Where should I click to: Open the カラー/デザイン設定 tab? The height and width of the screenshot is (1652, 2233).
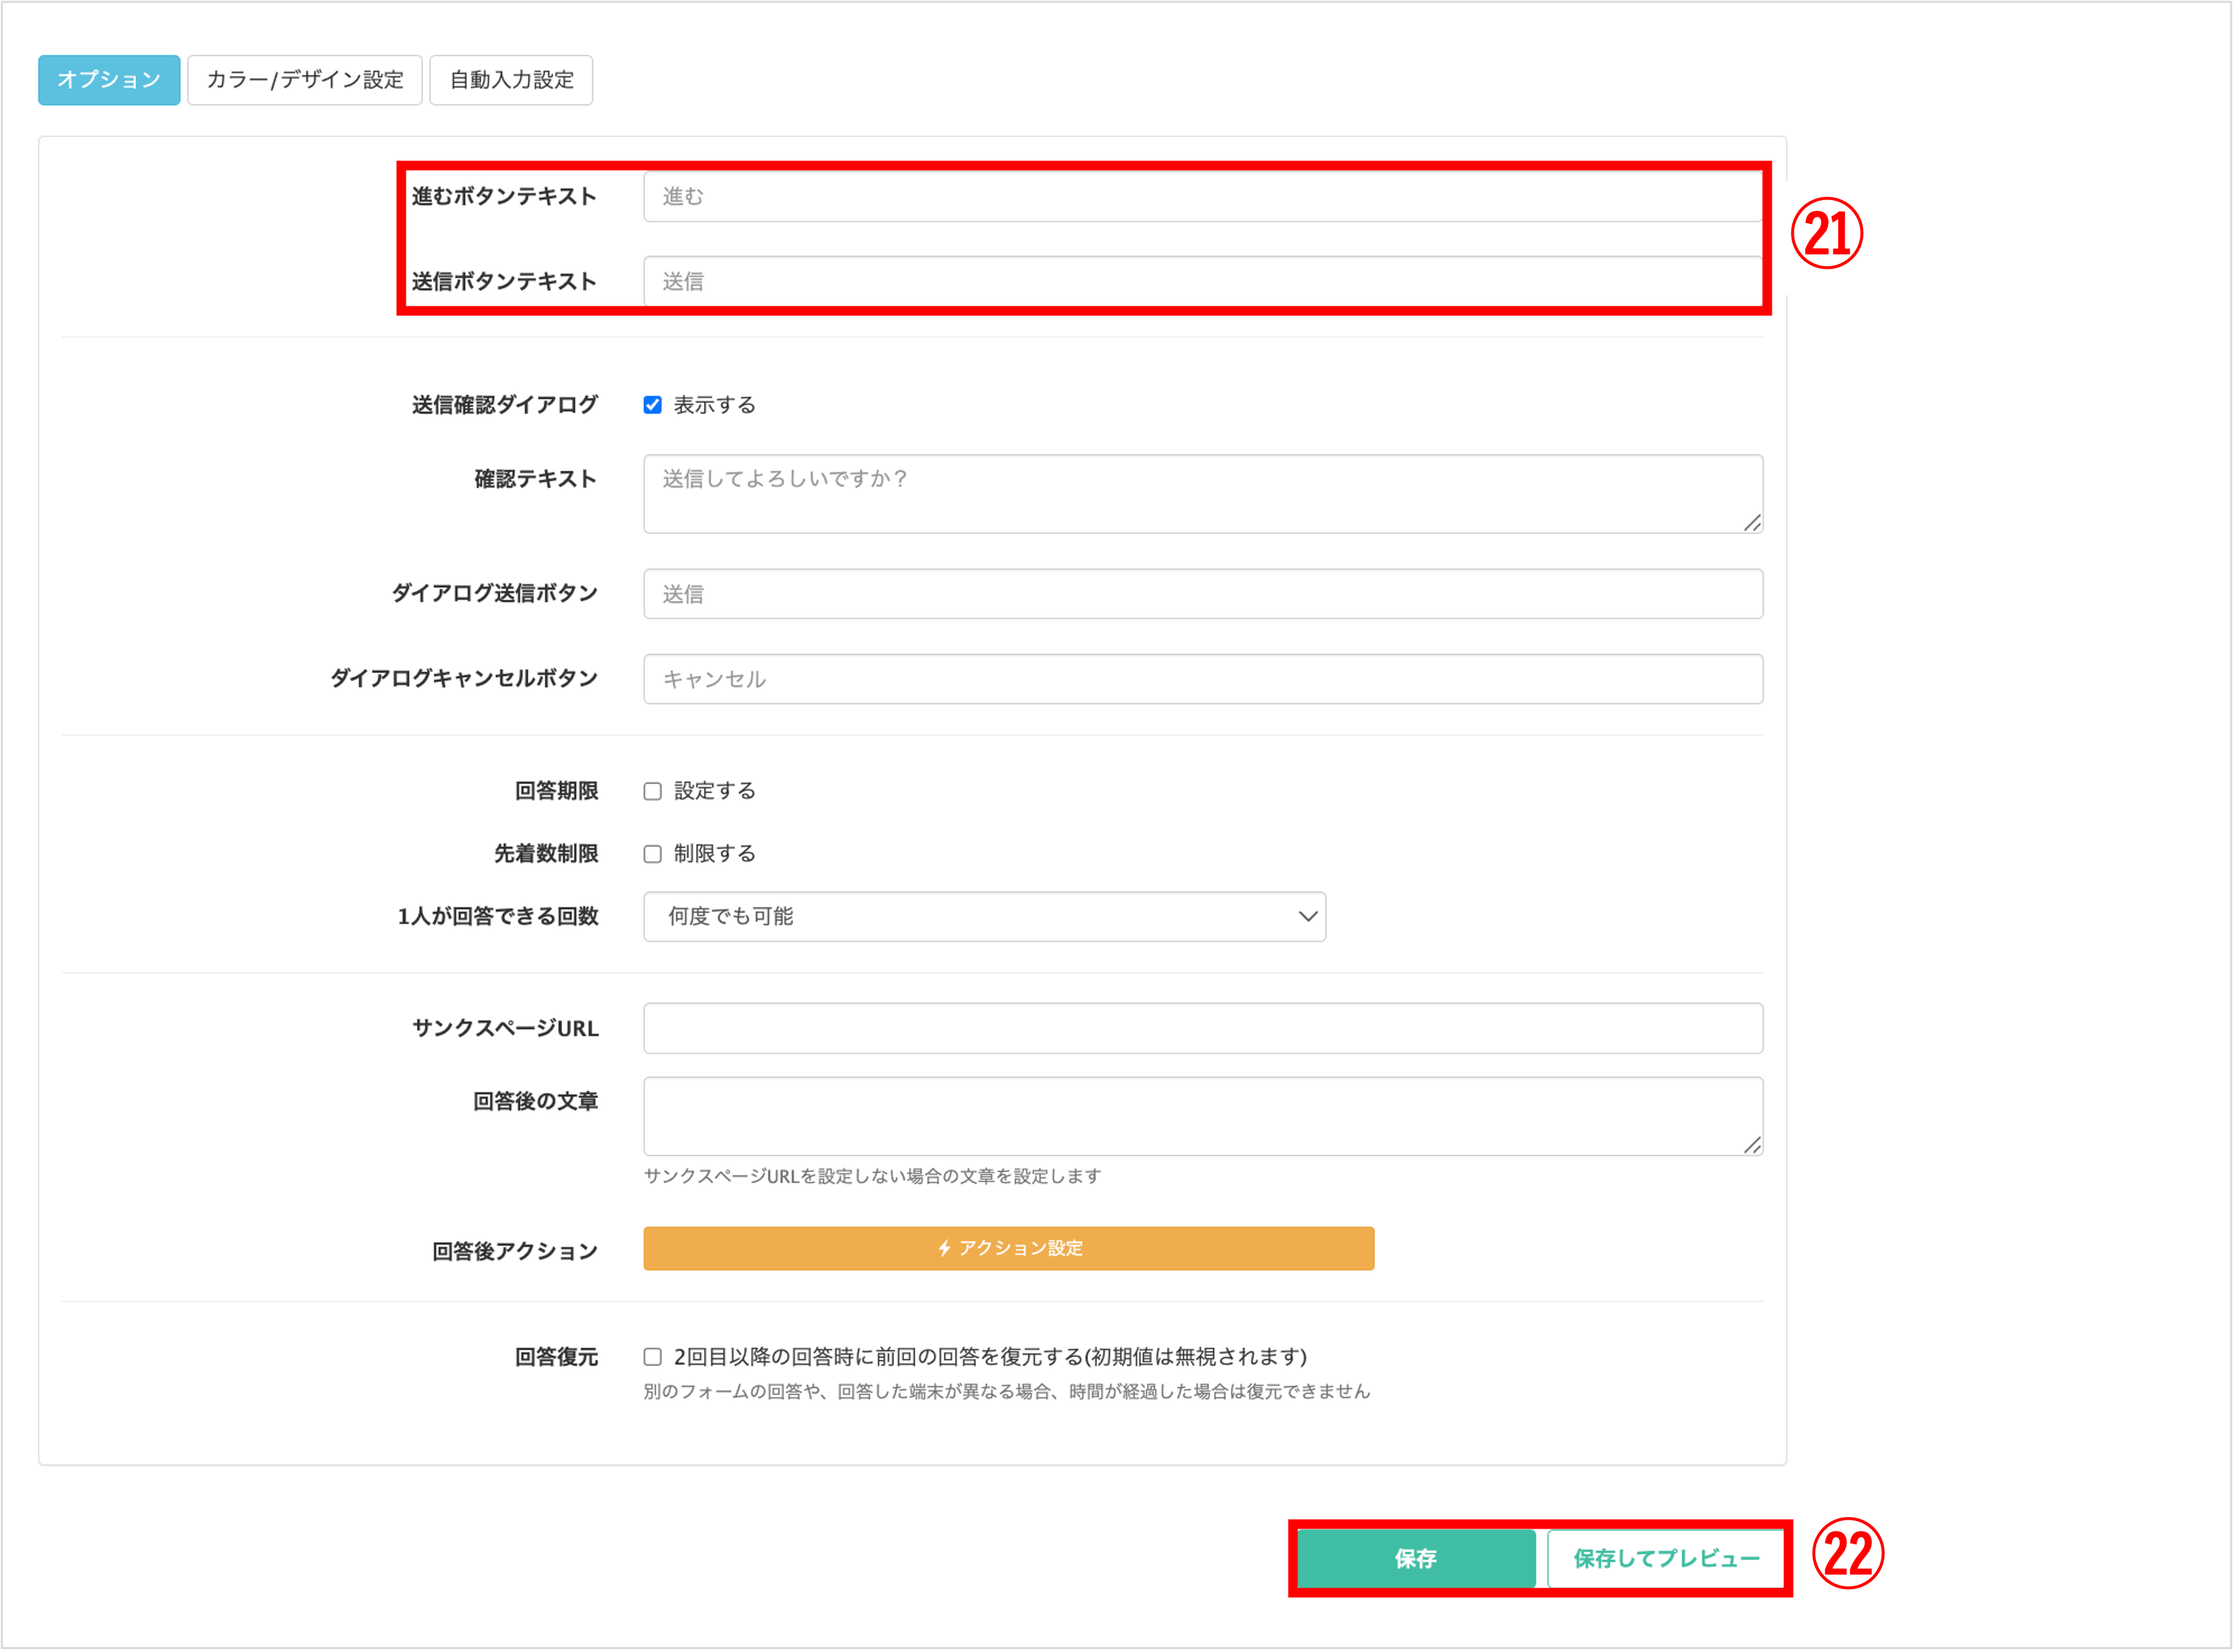(305, 80)
